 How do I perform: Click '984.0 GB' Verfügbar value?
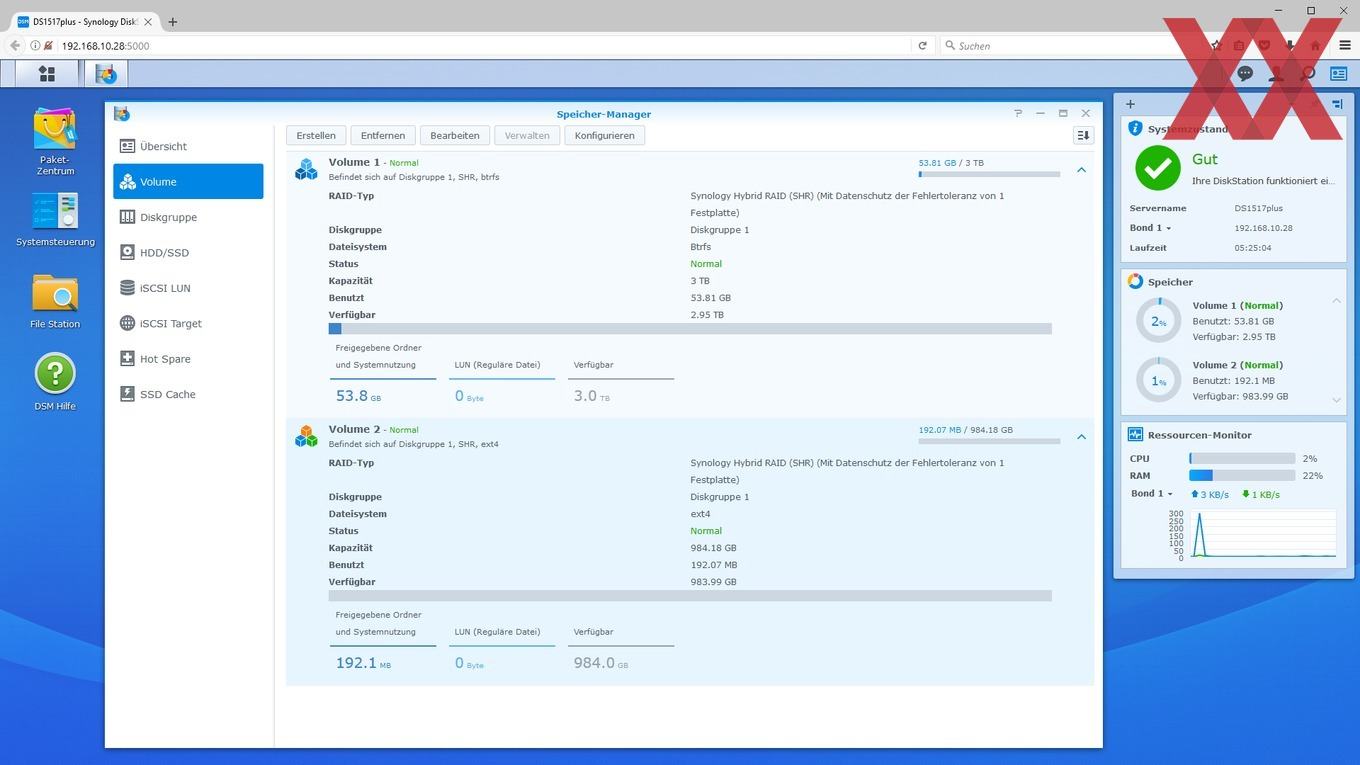pyautogui.click(x=601, y=663)
